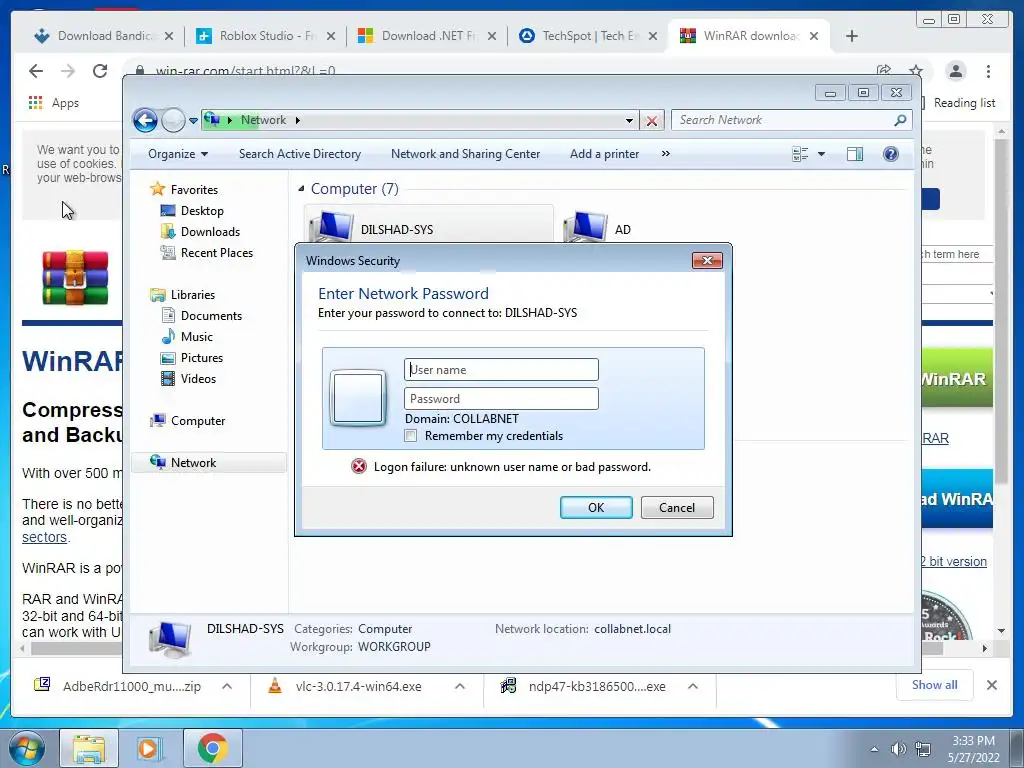Open address bar history dropdown

point(629,120)
